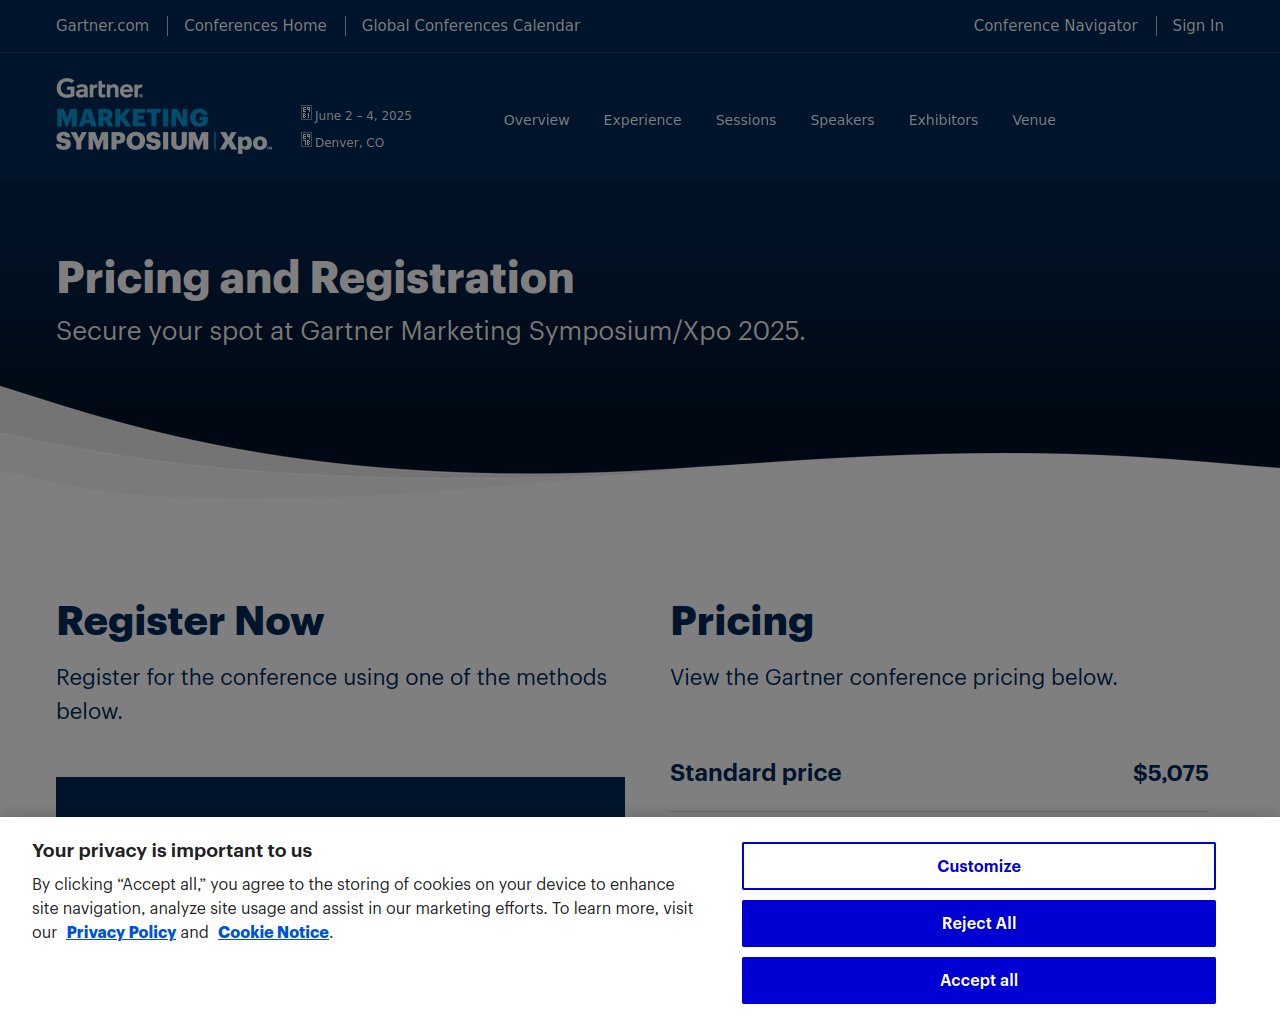The height and width of the screenshot is (1024, 1280).
Task: Open the Overview menu item
Action: [537, 120]
